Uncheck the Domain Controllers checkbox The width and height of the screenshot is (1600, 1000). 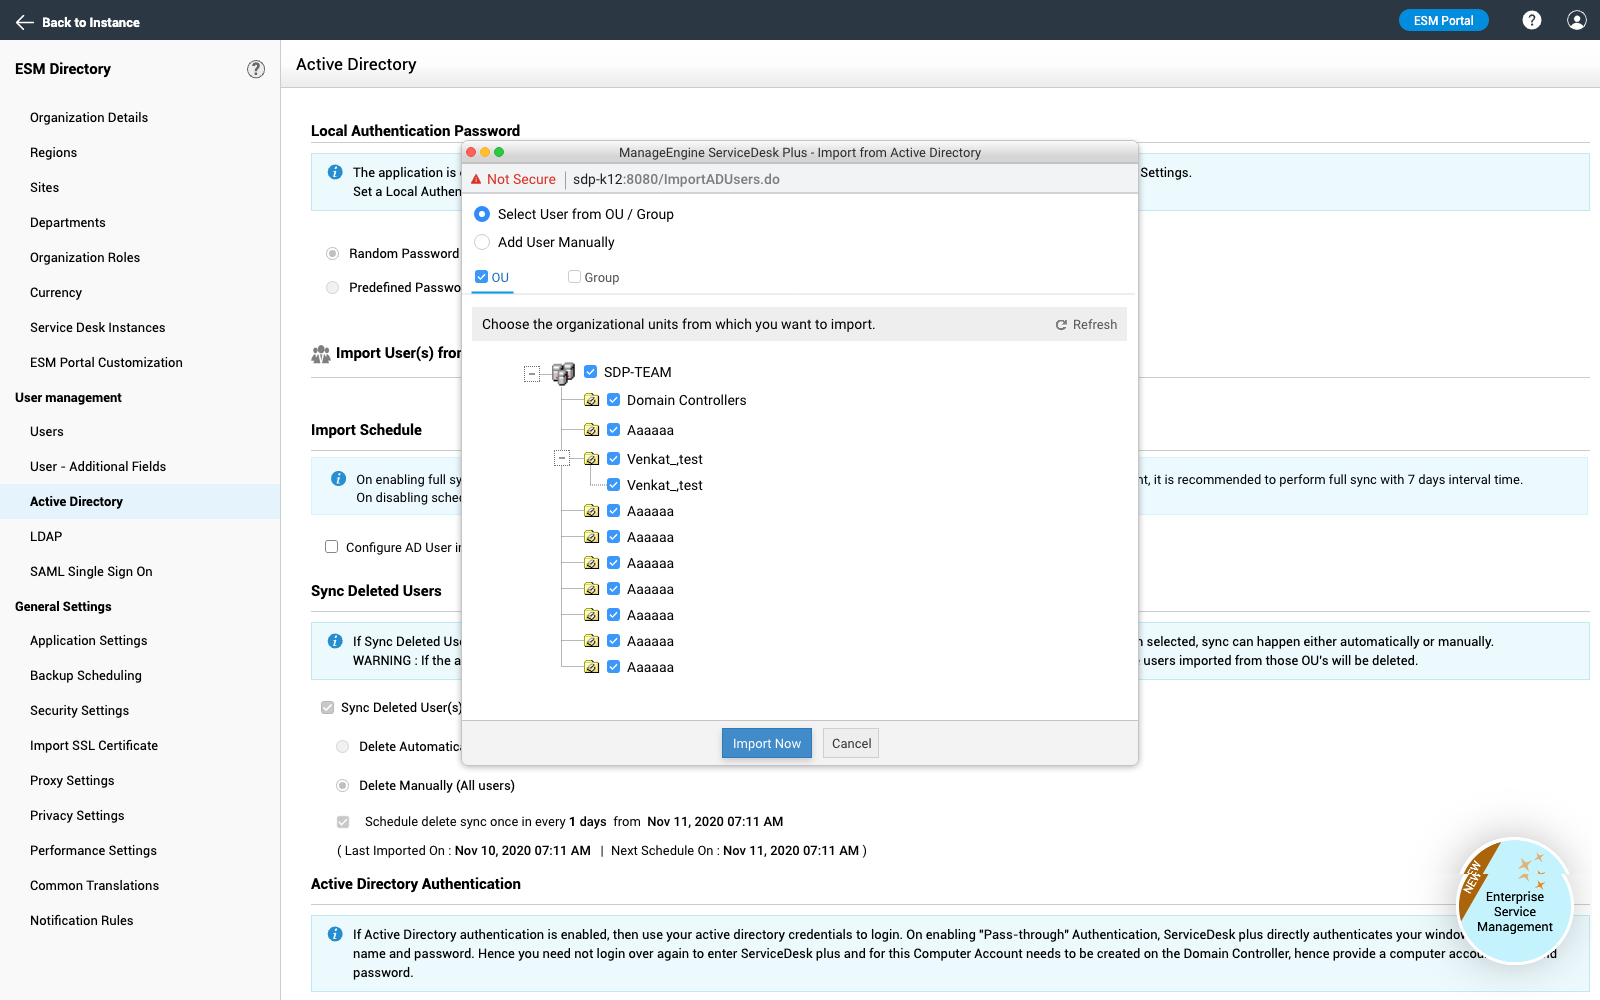(614, 400)
